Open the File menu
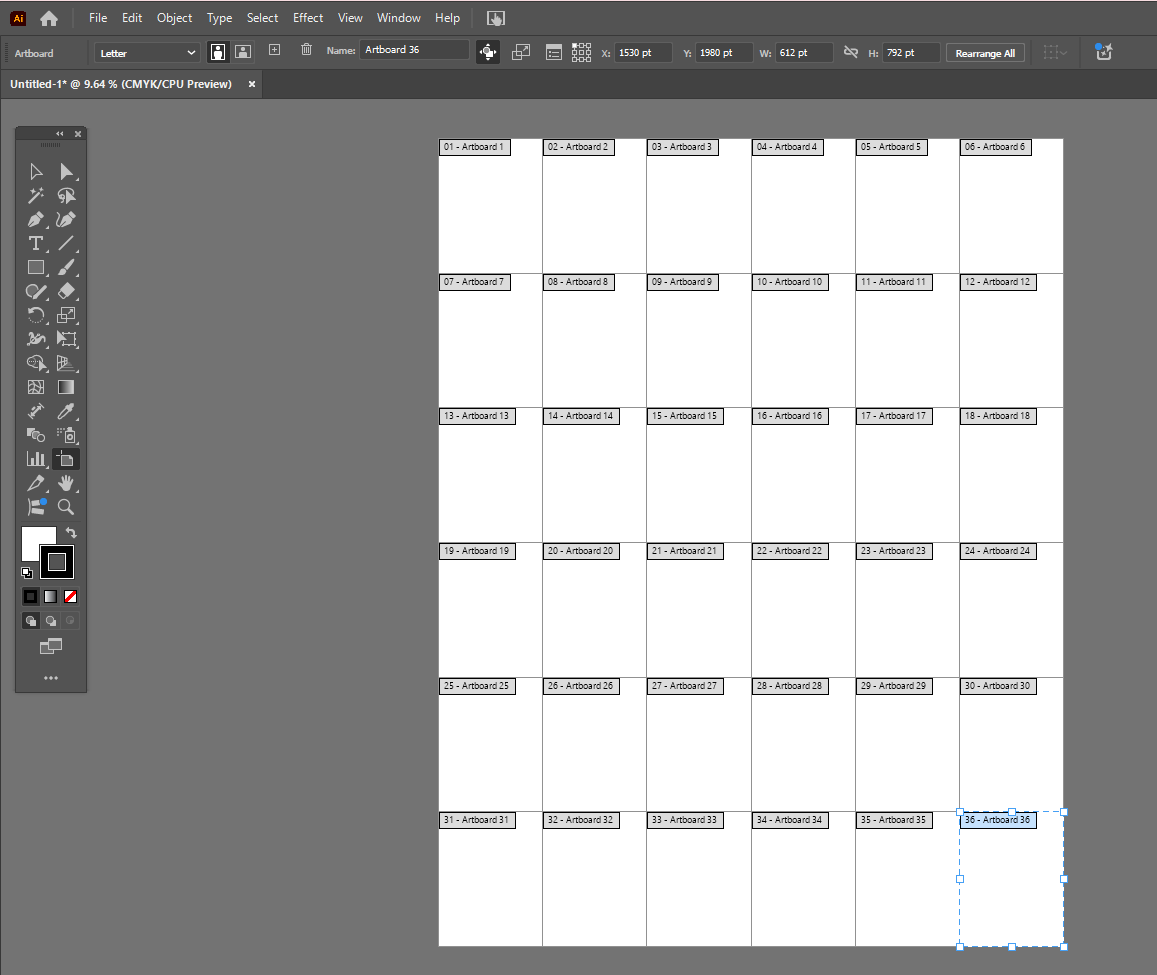1157x975 pixels. (98, 18)
